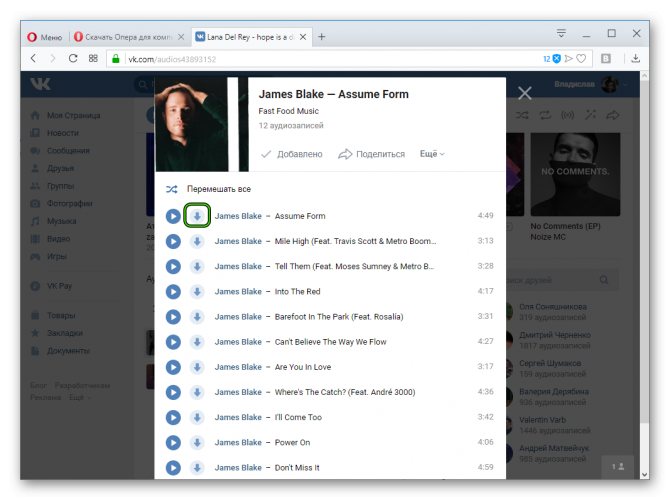
Task: Play Can't Believe The Way We Flow
Action: [x=173, y=342]
